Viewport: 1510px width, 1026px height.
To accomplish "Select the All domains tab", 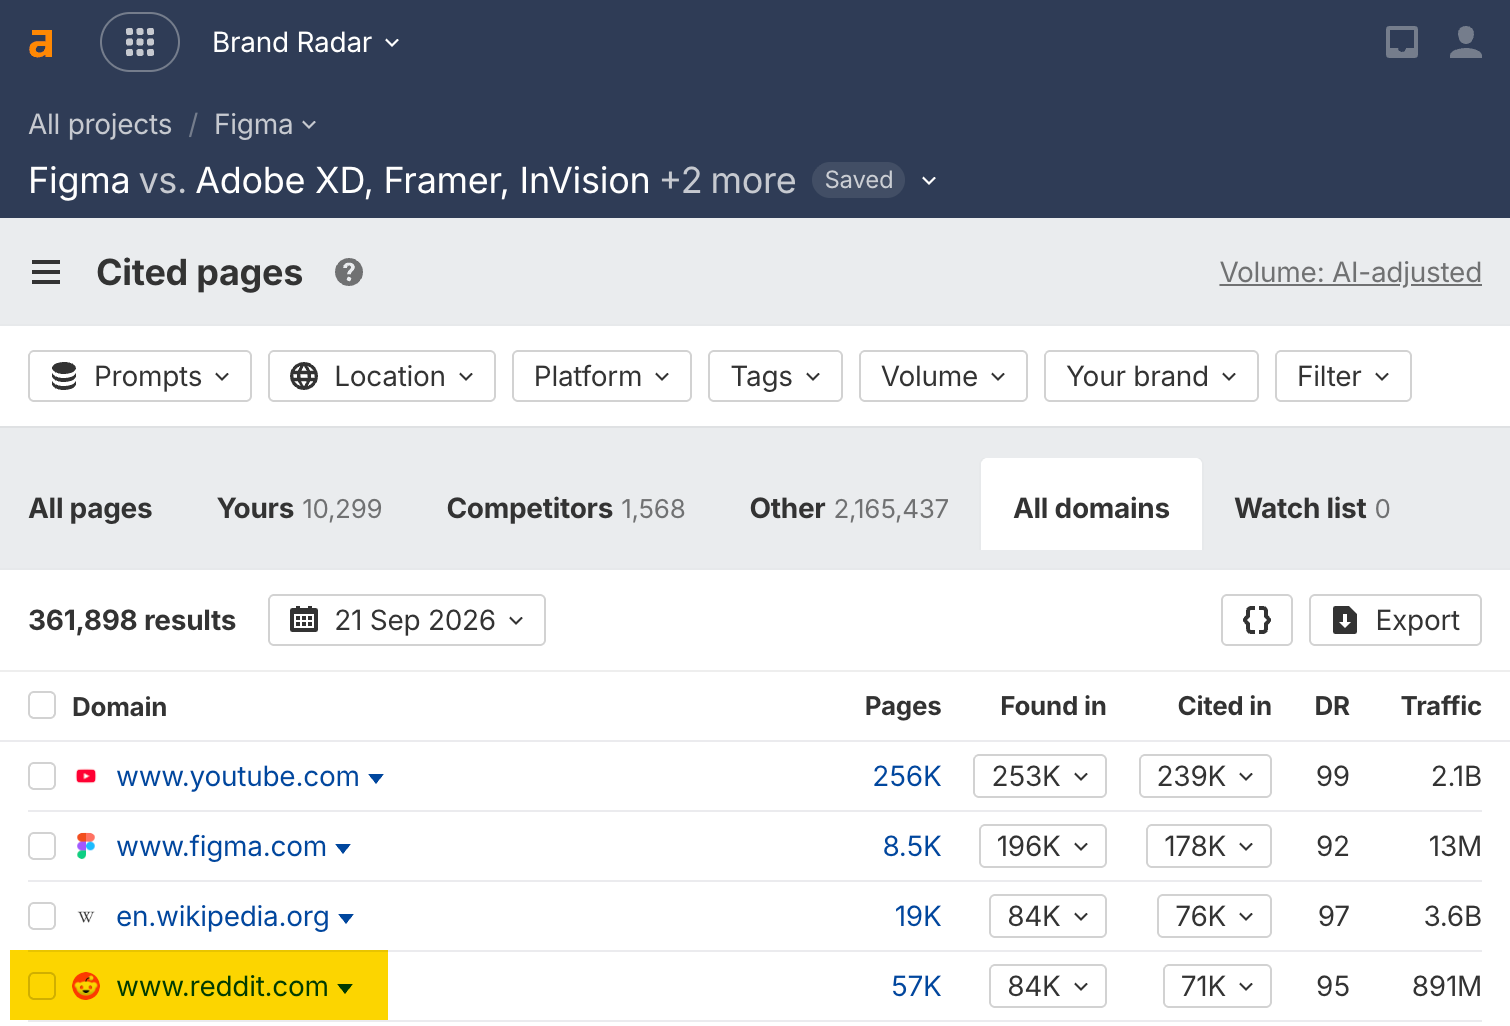I will click(x=1091, y=505).
